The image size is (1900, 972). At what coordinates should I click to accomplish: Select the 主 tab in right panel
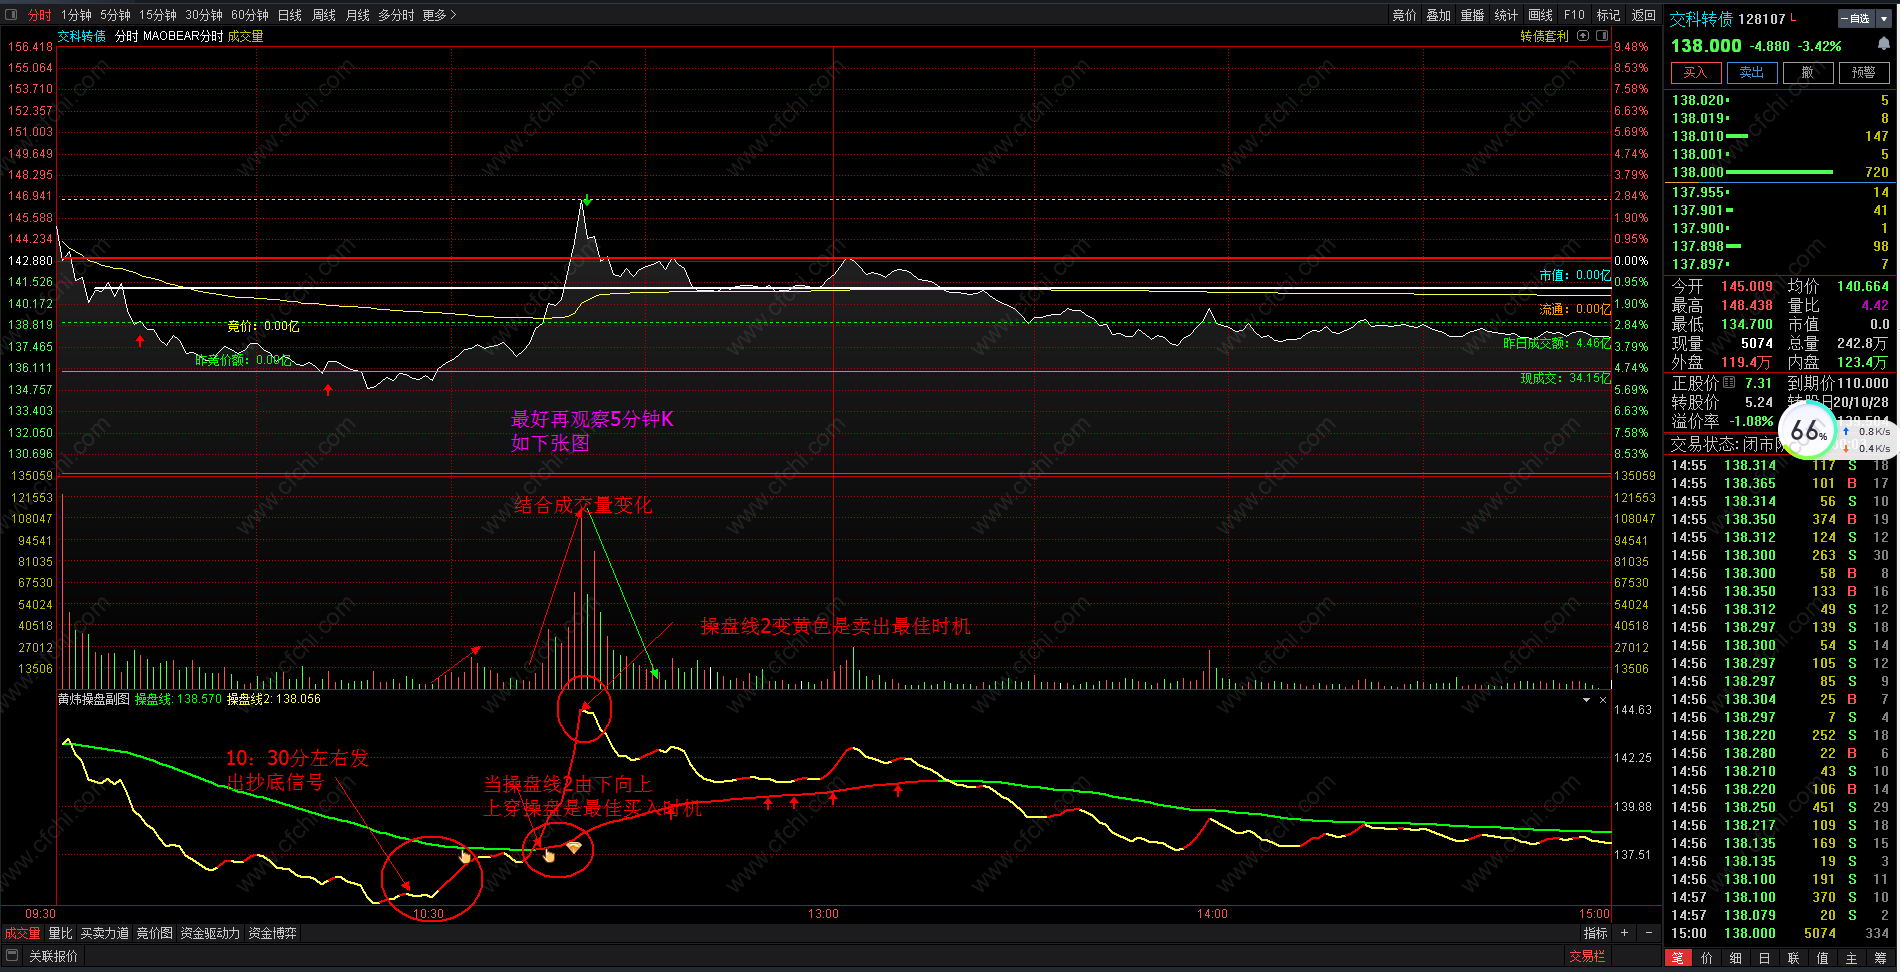click(1852, 958)
